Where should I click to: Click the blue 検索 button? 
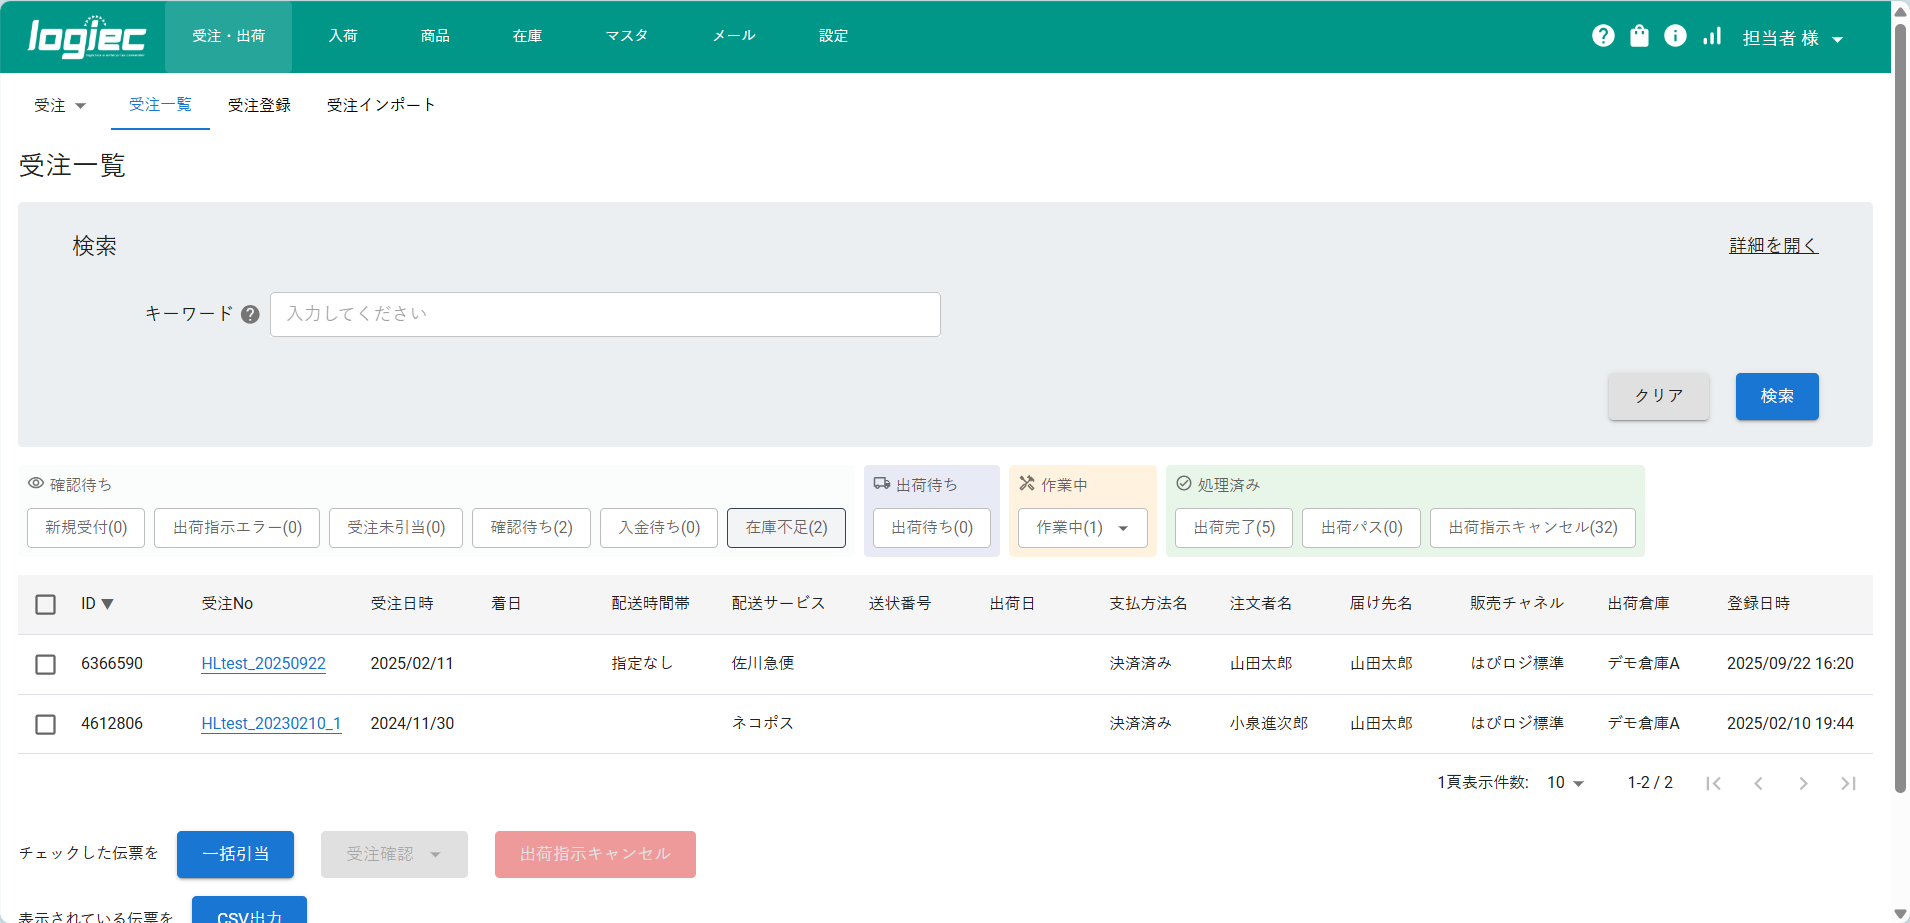[x=1776, y=396]
